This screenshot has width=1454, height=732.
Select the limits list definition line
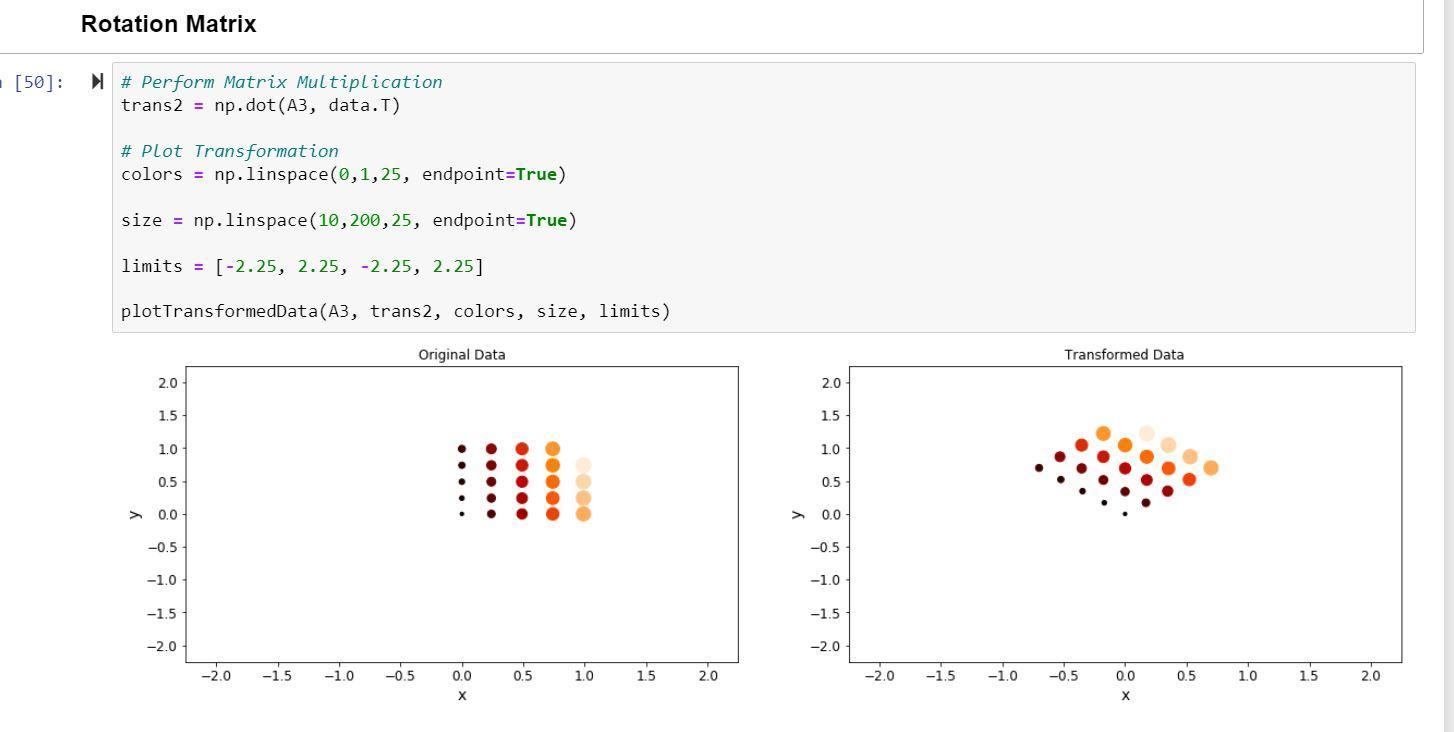(x=300, y=265)
